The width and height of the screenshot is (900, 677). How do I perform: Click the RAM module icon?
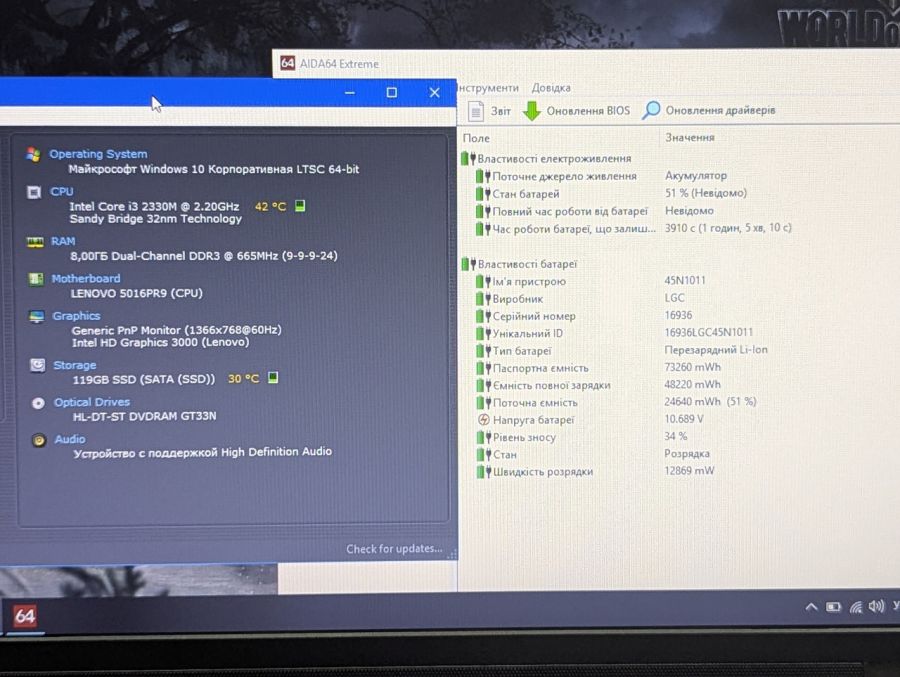(35, 242)
